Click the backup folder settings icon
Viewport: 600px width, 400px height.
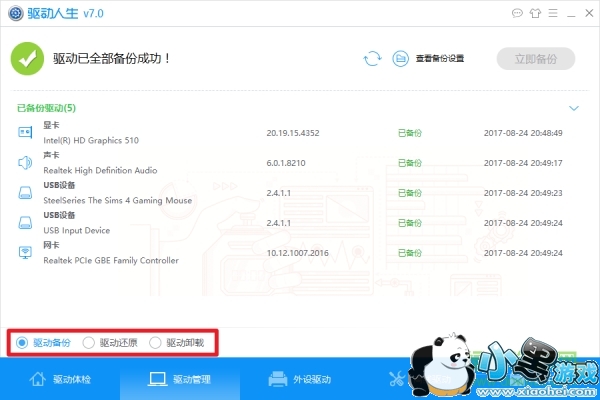tap(401, 59)
